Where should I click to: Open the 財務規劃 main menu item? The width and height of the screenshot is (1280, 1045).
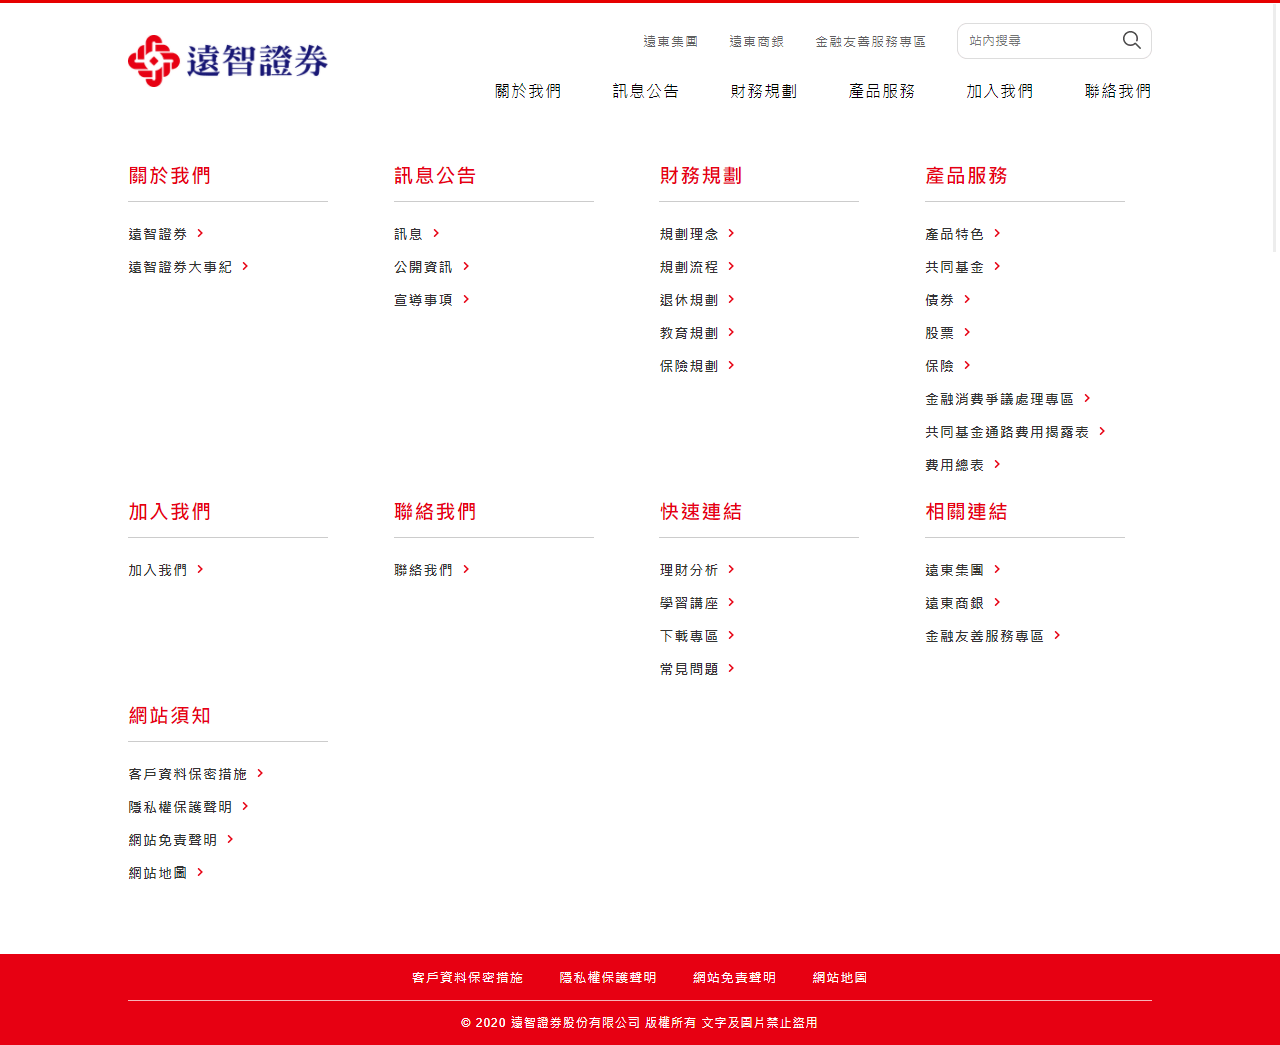(x=764, y=91)
